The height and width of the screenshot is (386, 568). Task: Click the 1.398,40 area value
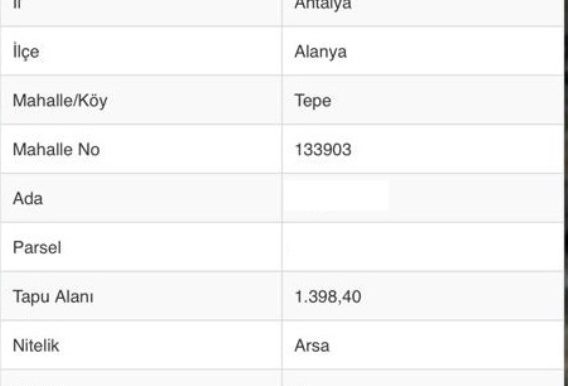tap(328, 297)
